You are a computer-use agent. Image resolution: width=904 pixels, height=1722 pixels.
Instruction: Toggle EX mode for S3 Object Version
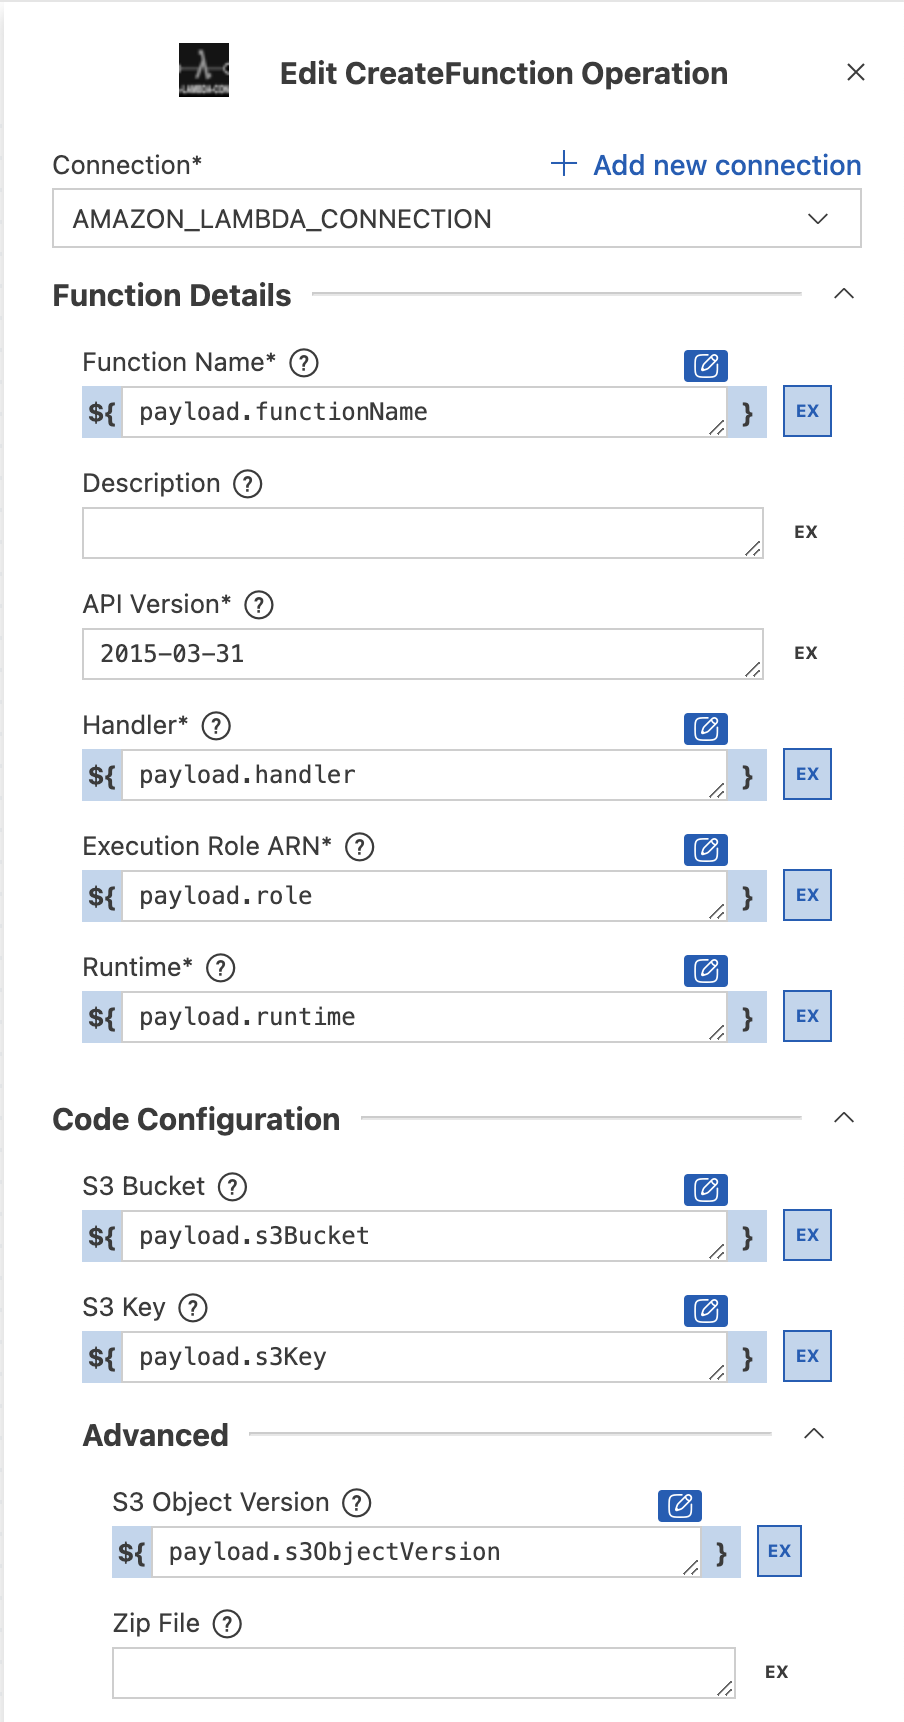click(x=779, y=1551)
